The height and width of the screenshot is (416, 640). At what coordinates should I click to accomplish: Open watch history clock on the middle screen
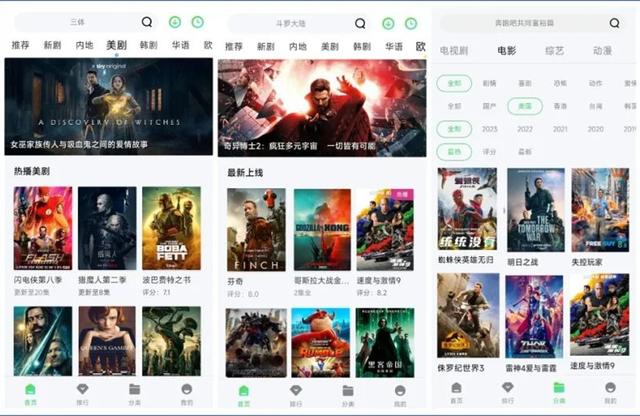411,24
